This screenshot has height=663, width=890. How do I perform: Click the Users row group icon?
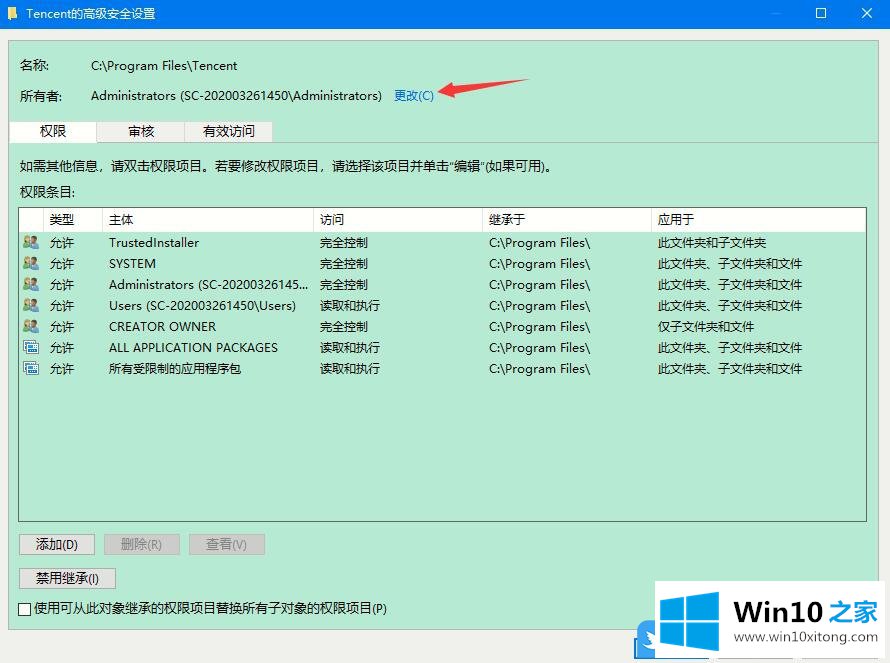point(31,305)
